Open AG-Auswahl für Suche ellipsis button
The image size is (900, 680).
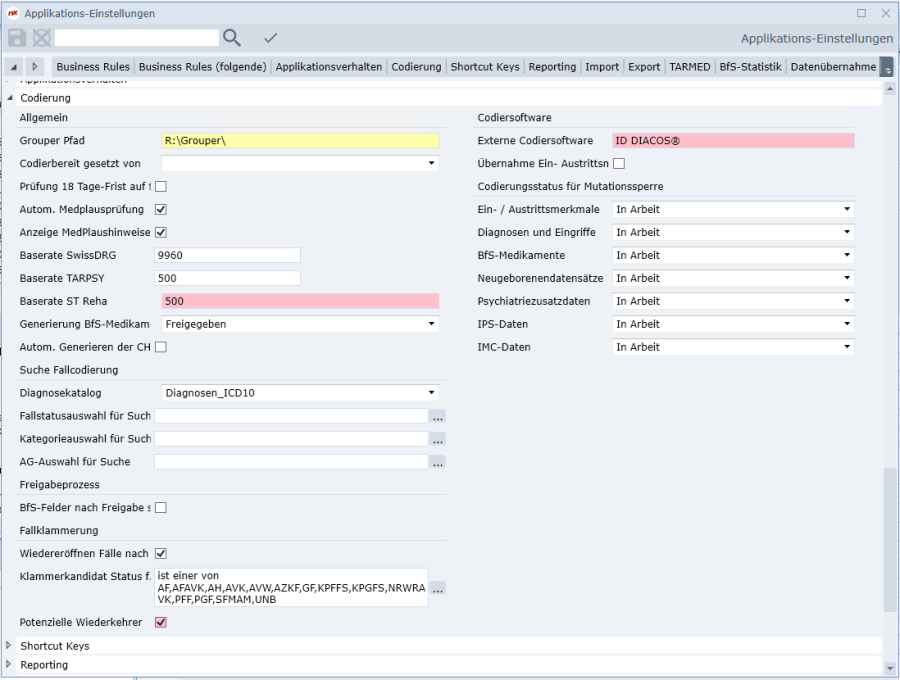(x=437, y=462)
